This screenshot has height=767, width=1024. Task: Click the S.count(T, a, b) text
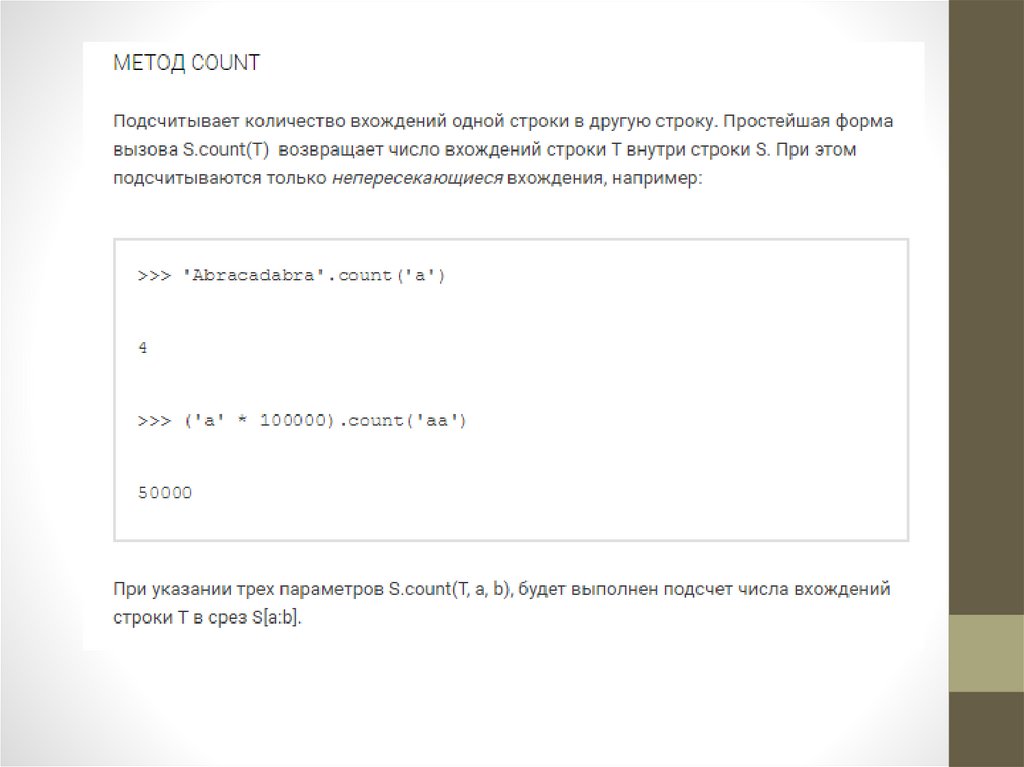coord(452,589)
